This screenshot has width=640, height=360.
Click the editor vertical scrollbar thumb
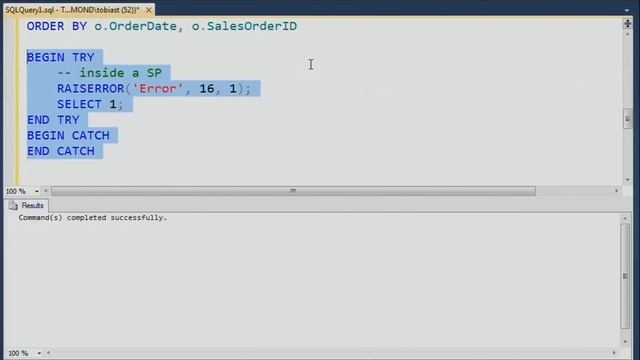pyautogui.click(x=627, y=119)
